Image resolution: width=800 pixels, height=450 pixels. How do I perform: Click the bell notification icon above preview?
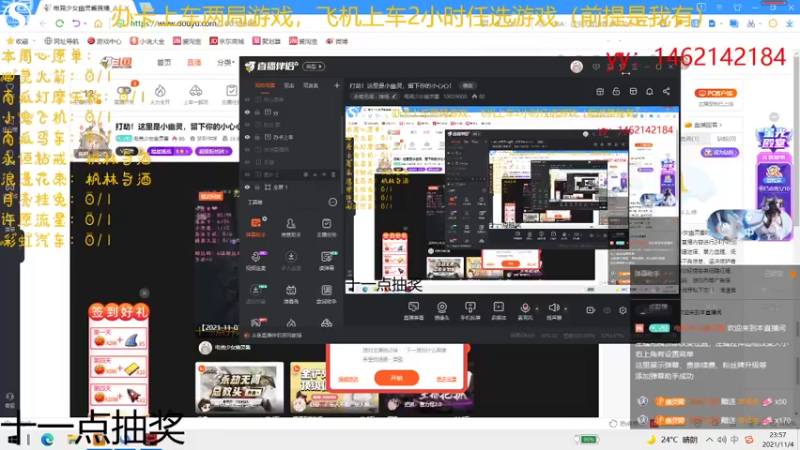point(649,91)
